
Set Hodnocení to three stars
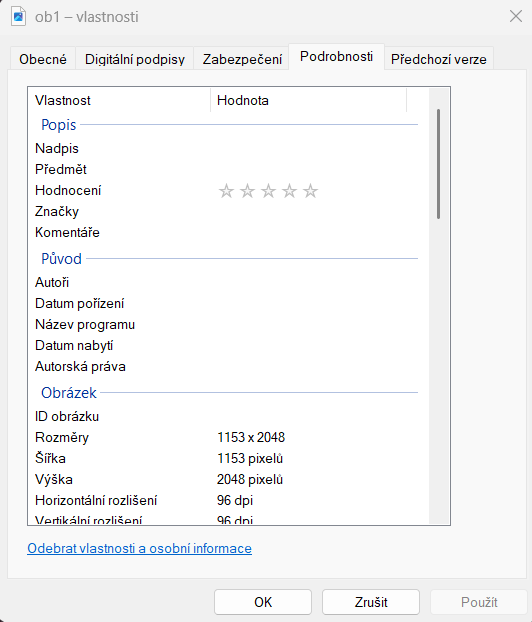click(268, 191)
